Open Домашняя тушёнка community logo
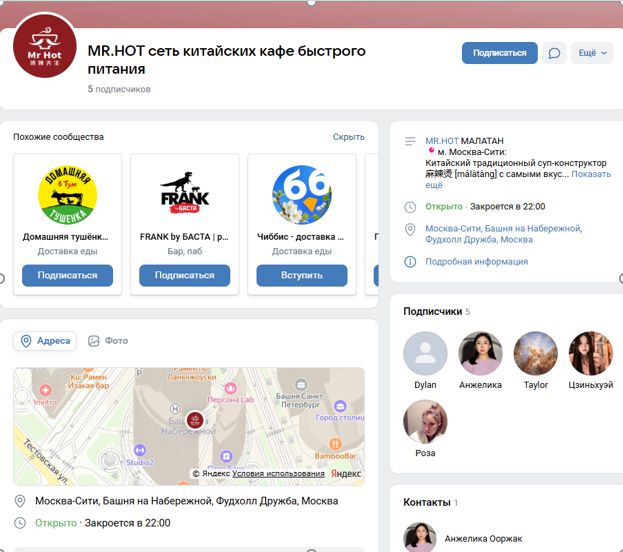 [68, 195]
